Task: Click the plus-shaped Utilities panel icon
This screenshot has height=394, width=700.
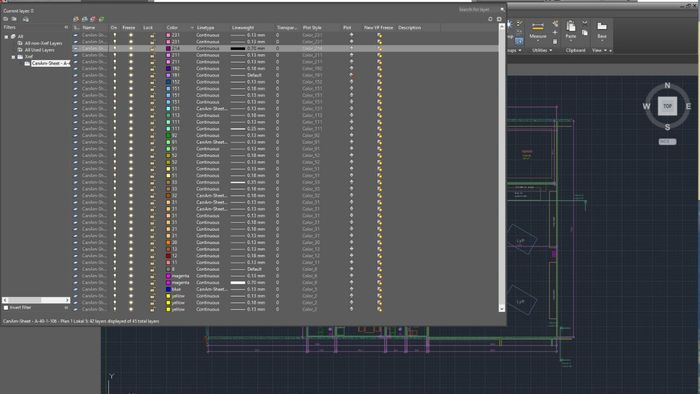Action: pyautogui.click(x=555, y=33)
